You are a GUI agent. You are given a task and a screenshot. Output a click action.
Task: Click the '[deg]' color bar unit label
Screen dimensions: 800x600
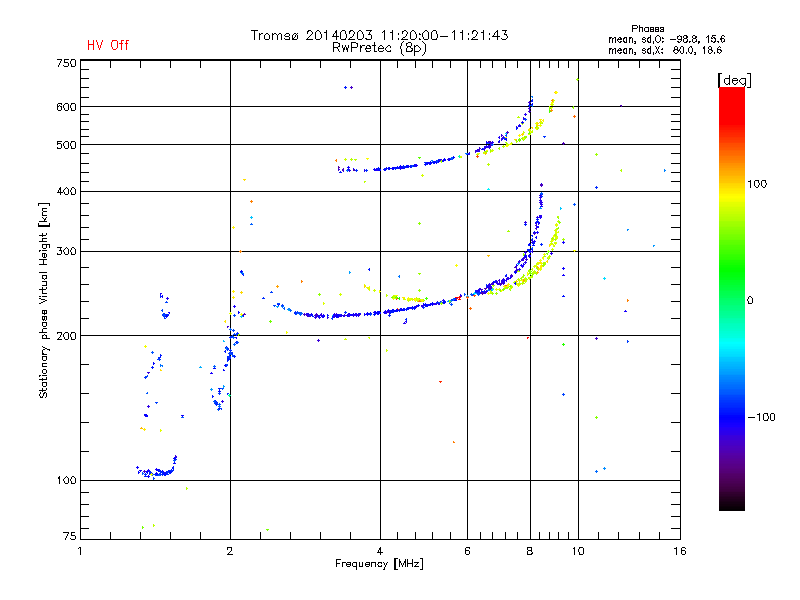734,80
